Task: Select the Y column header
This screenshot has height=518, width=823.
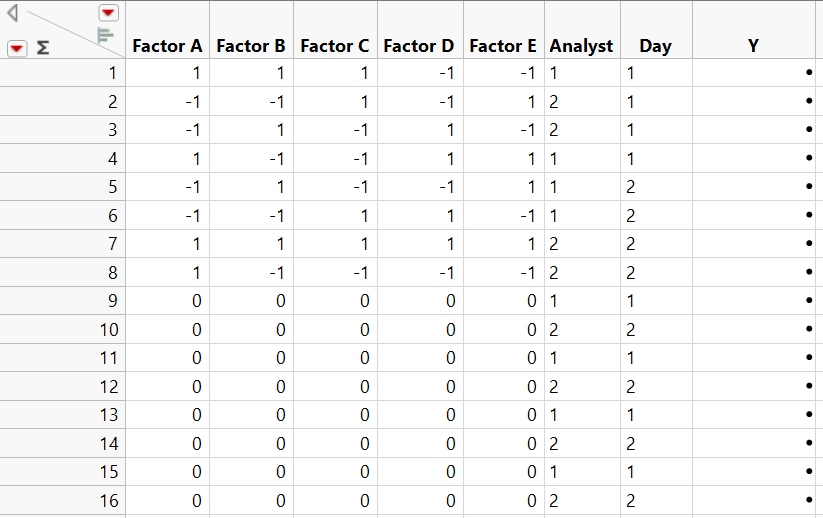Action: pyautogui.click(x=753, y=46)
